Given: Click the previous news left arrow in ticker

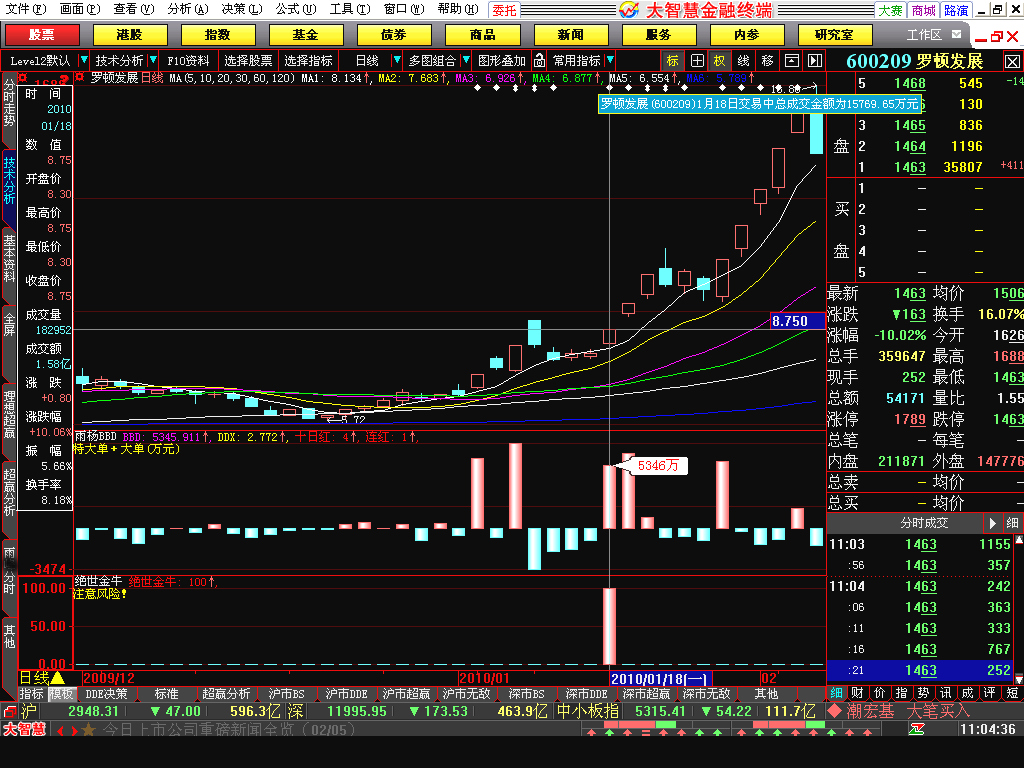Looking at the screenshot, I should click(60, 730).
